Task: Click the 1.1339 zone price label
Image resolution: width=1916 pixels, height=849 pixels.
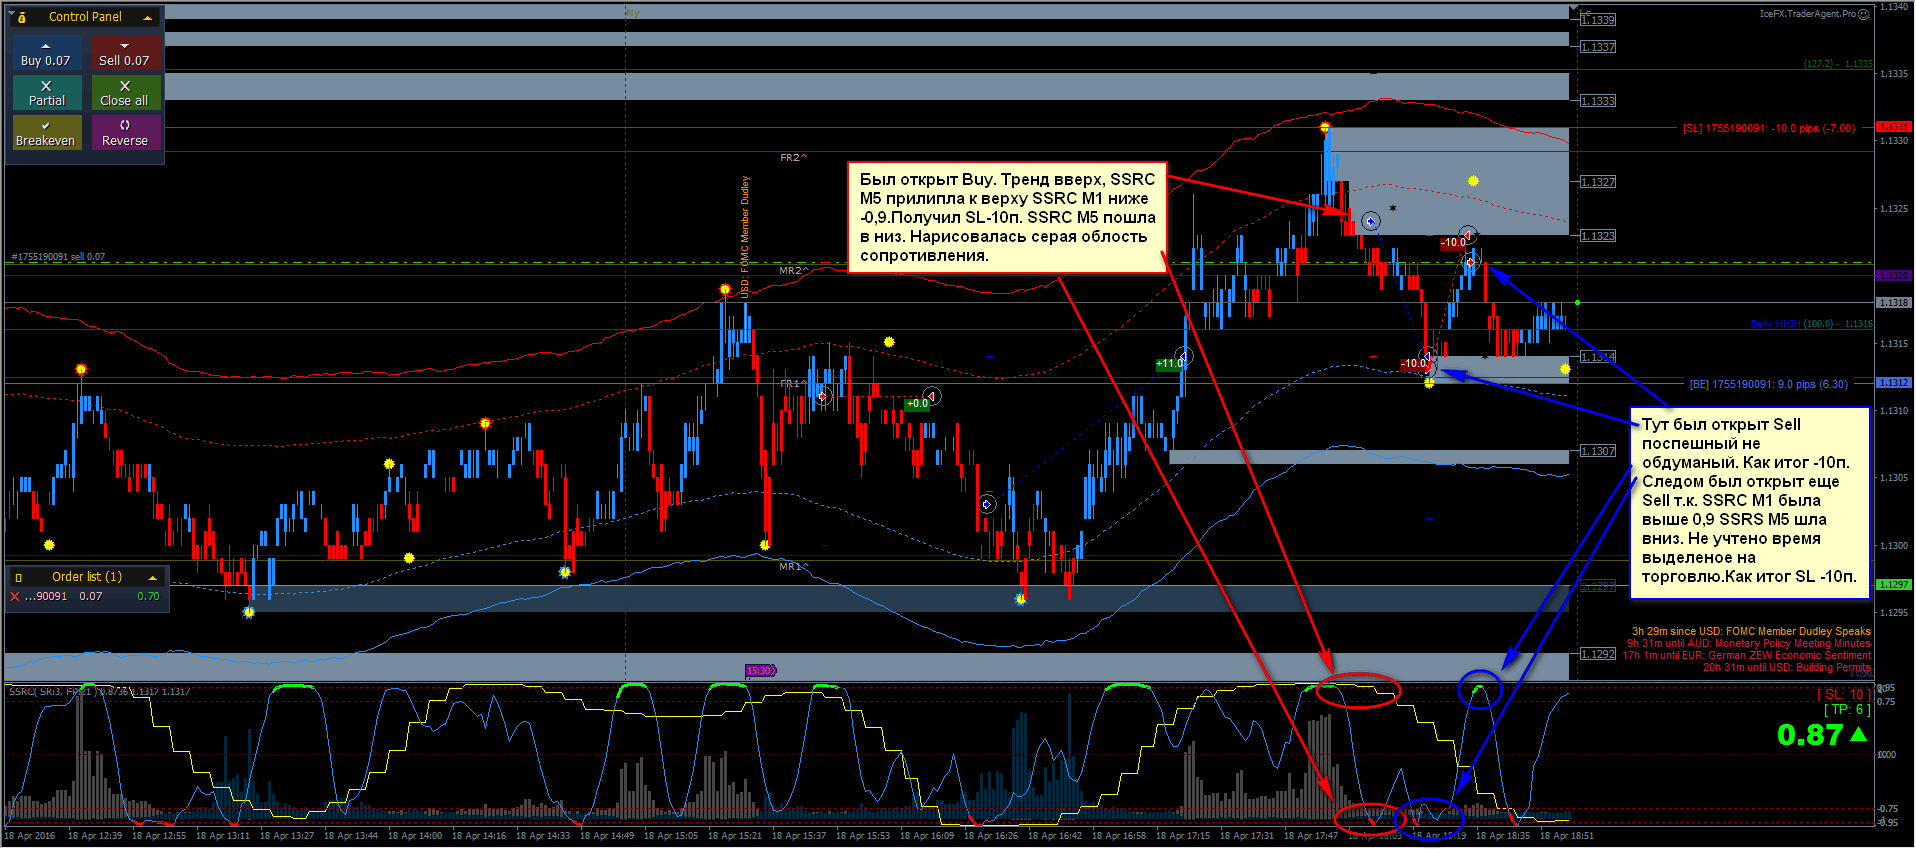Action: (1598, 20)
